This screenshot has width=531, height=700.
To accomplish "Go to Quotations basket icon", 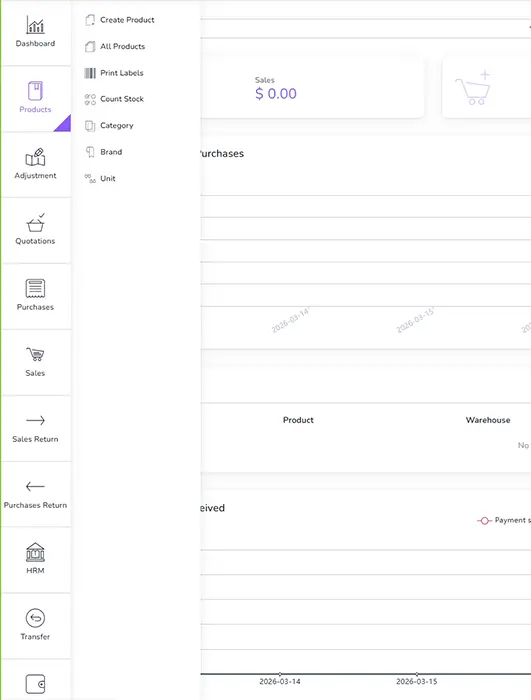I will 35,223.
